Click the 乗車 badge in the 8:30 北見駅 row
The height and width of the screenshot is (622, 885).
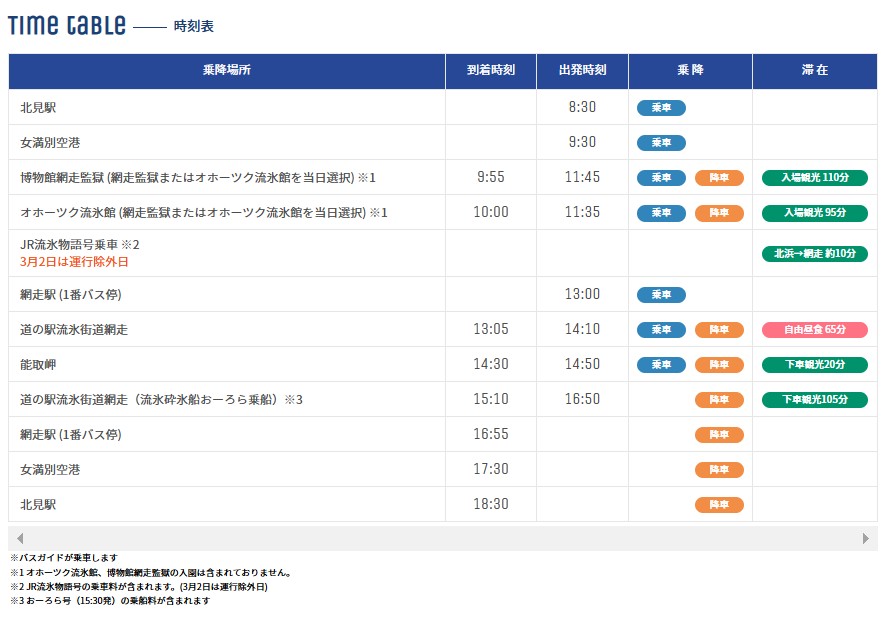click(661, 108)
